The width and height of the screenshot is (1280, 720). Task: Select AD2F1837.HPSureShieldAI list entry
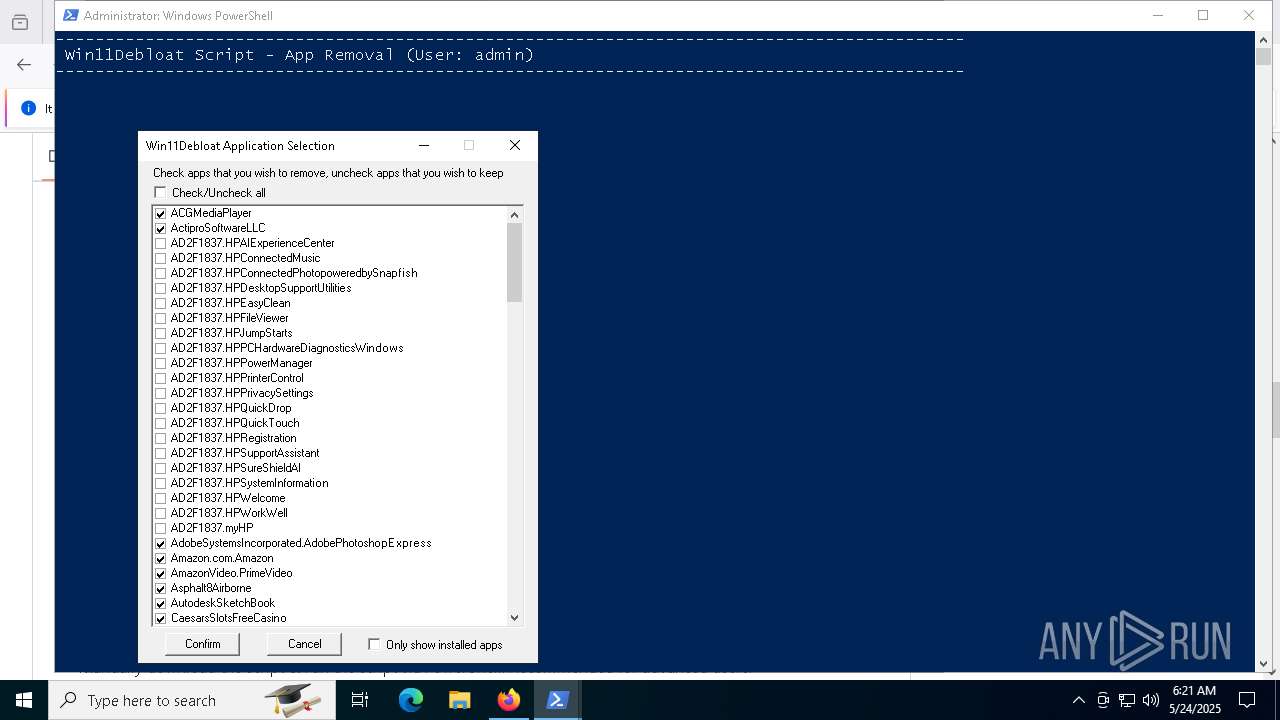click(235, 468)
